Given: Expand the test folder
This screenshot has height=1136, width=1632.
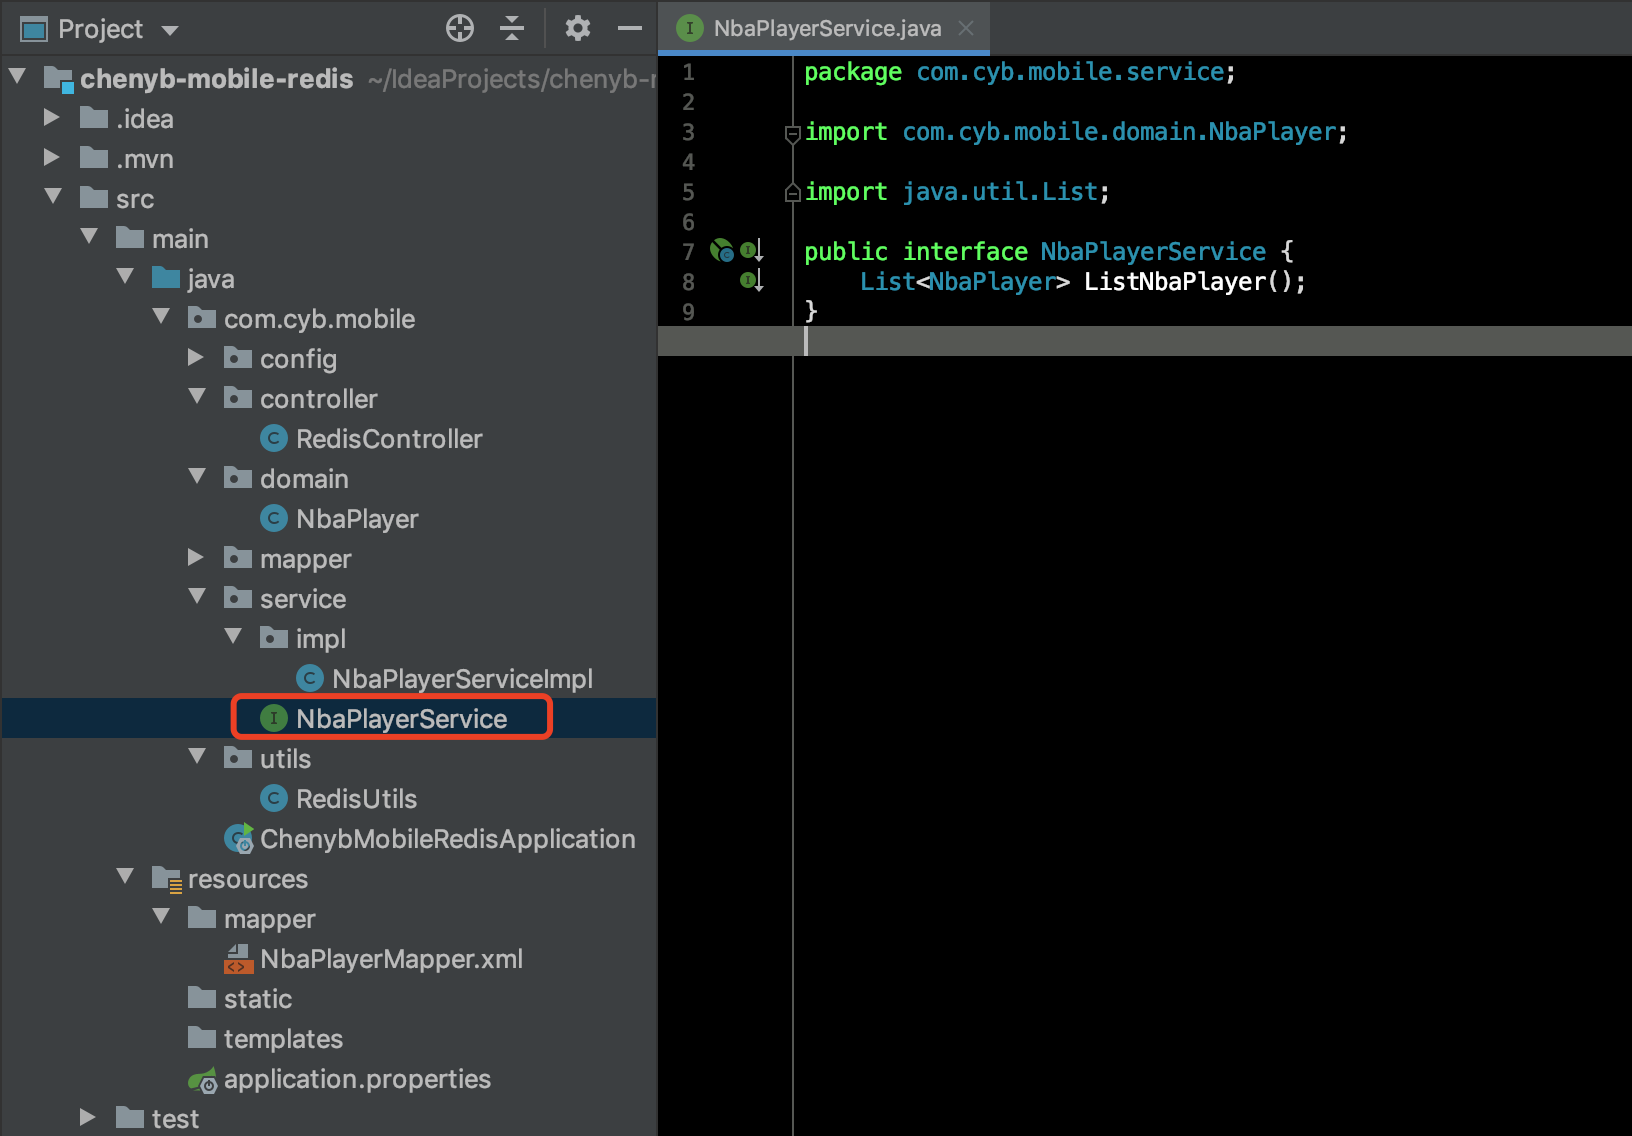Looking at the screenshot, I should coord(88,1117).
